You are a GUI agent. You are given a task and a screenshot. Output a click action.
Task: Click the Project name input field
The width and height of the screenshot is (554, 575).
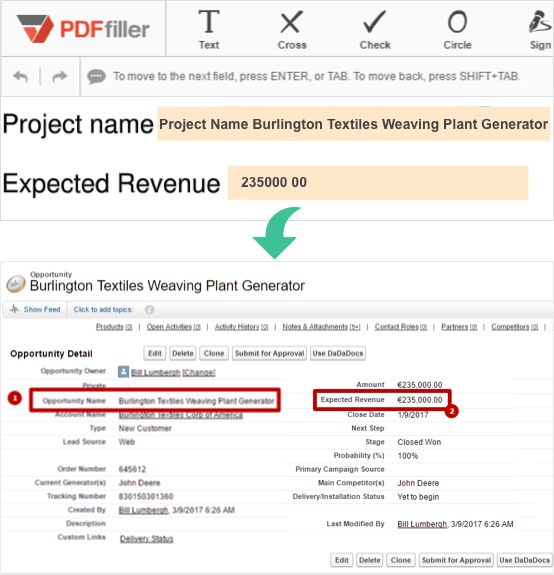(x=354, y=124)
